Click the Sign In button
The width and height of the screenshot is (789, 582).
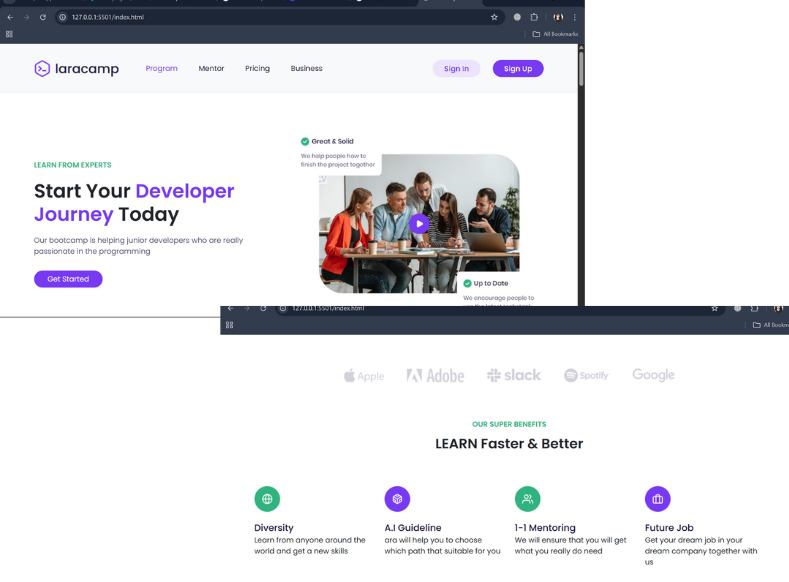click(x=456, y=68)
